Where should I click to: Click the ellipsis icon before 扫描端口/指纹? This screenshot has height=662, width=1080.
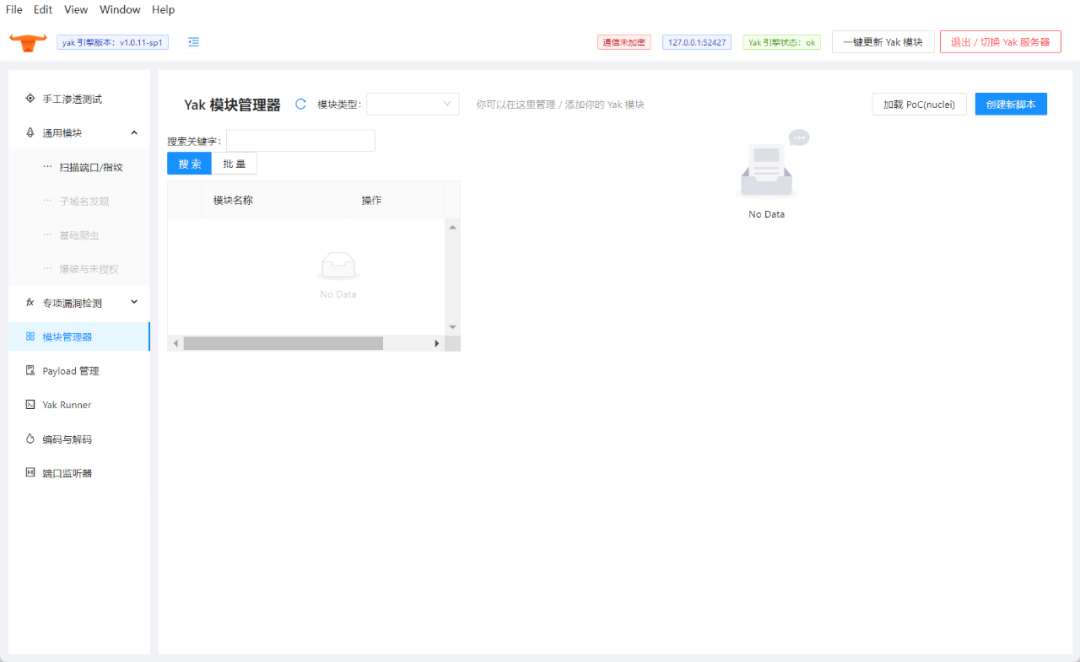click(x=48, y=167)
